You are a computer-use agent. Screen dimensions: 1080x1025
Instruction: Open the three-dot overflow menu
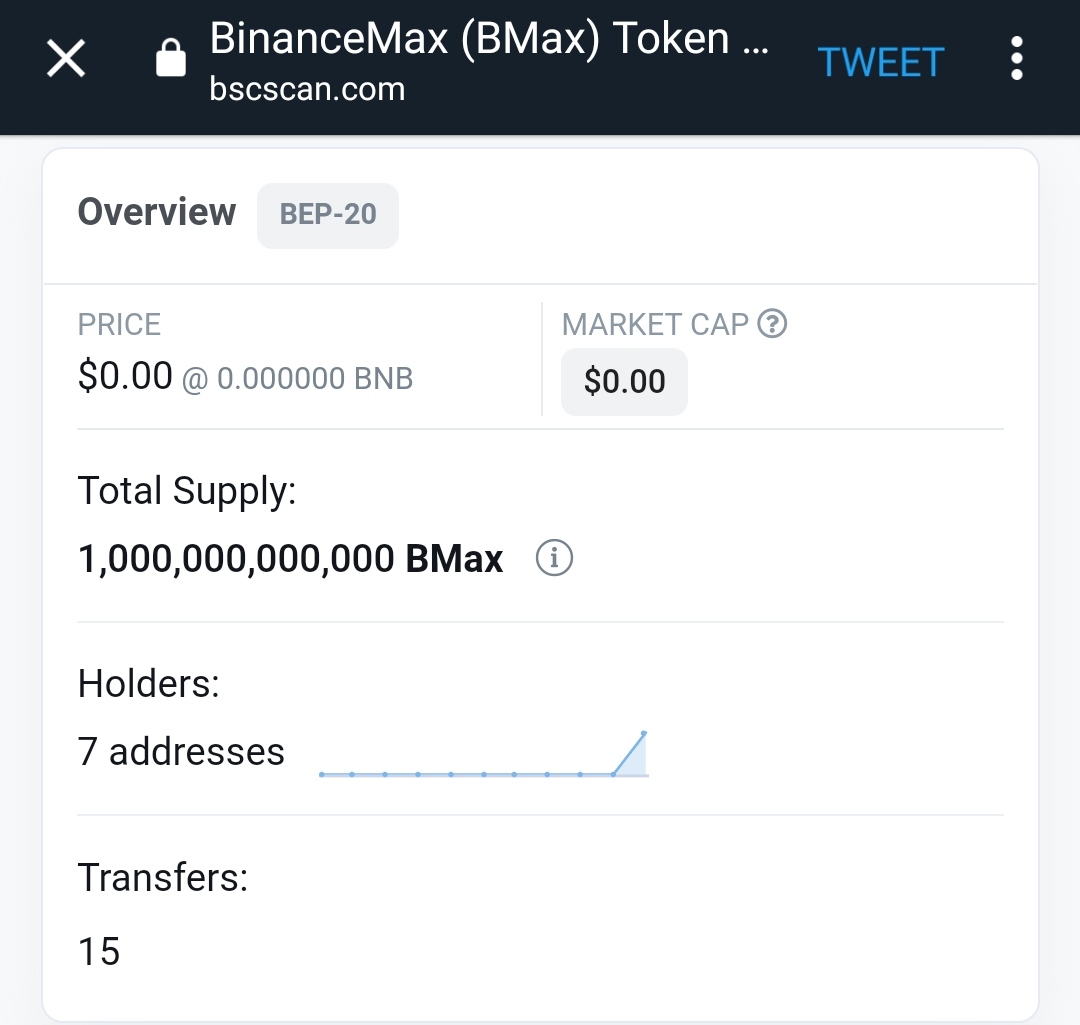pyautogui.click(x=1017, y=59)
